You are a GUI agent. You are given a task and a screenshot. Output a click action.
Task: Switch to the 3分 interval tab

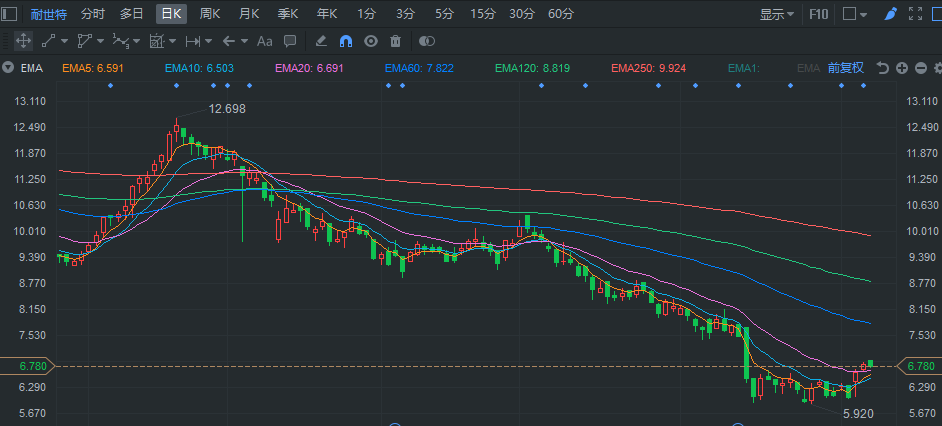406,14
